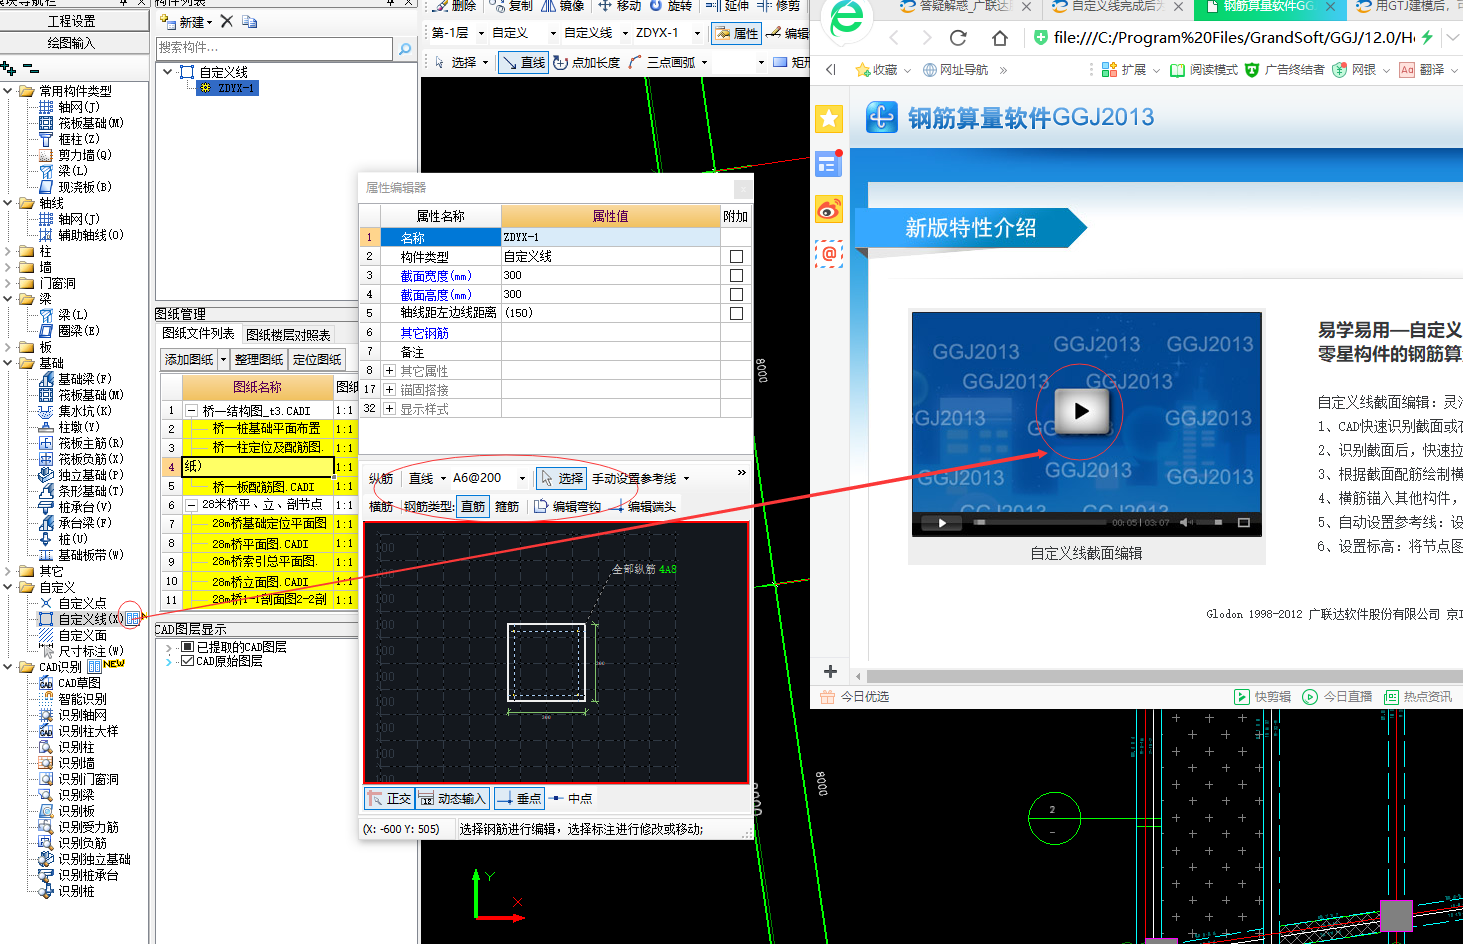Click the 搜索构件 search field

pos(274,48)
